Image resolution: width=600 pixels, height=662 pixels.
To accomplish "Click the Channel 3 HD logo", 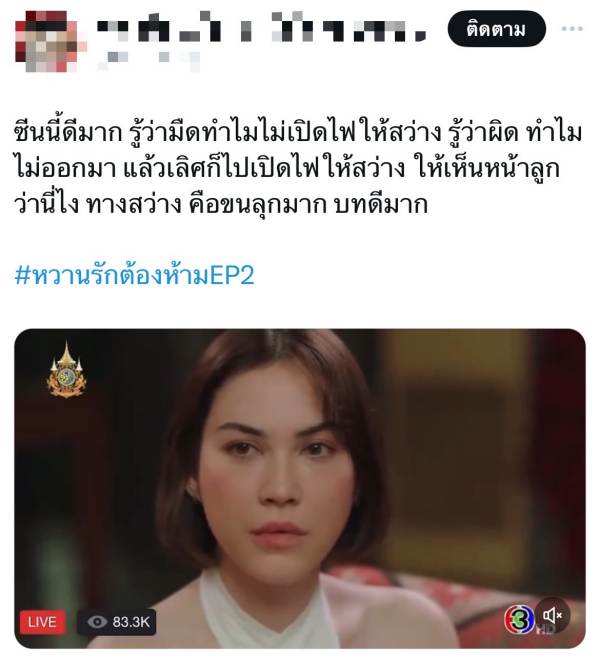I will pos(520,620).
